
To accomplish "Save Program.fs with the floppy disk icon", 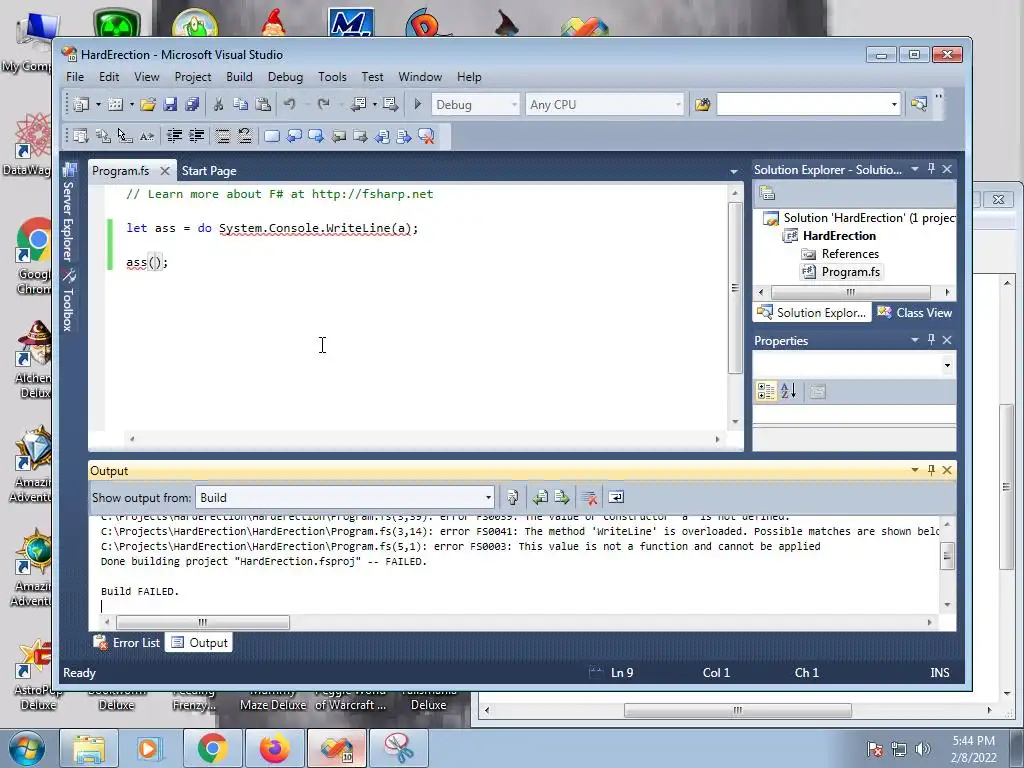I will coord(170,104).
